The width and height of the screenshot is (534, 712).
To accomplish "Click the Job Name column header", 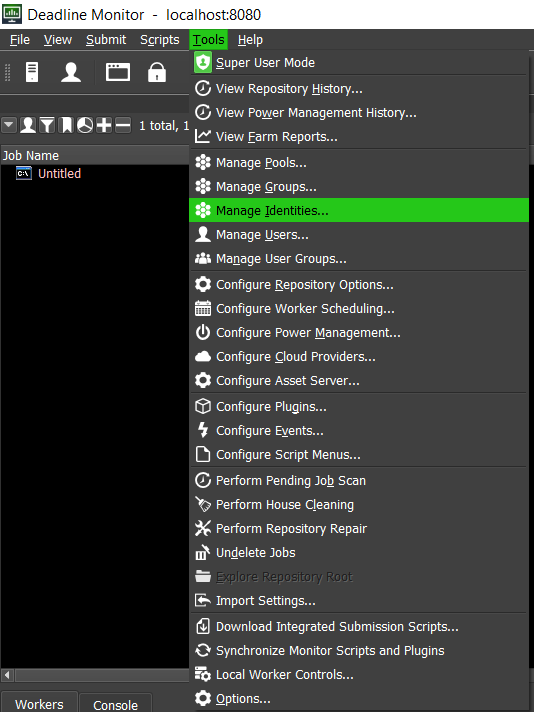I will point(94,155).
